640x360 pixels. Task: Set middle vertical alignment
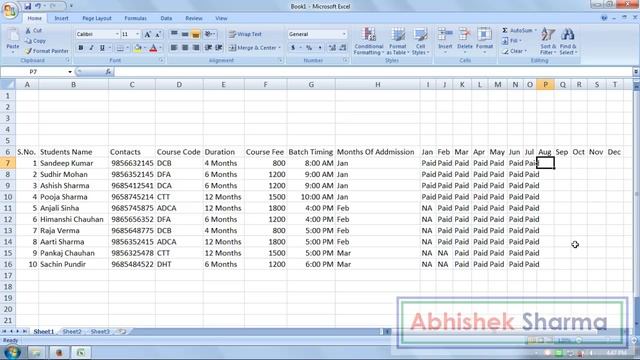185,34
